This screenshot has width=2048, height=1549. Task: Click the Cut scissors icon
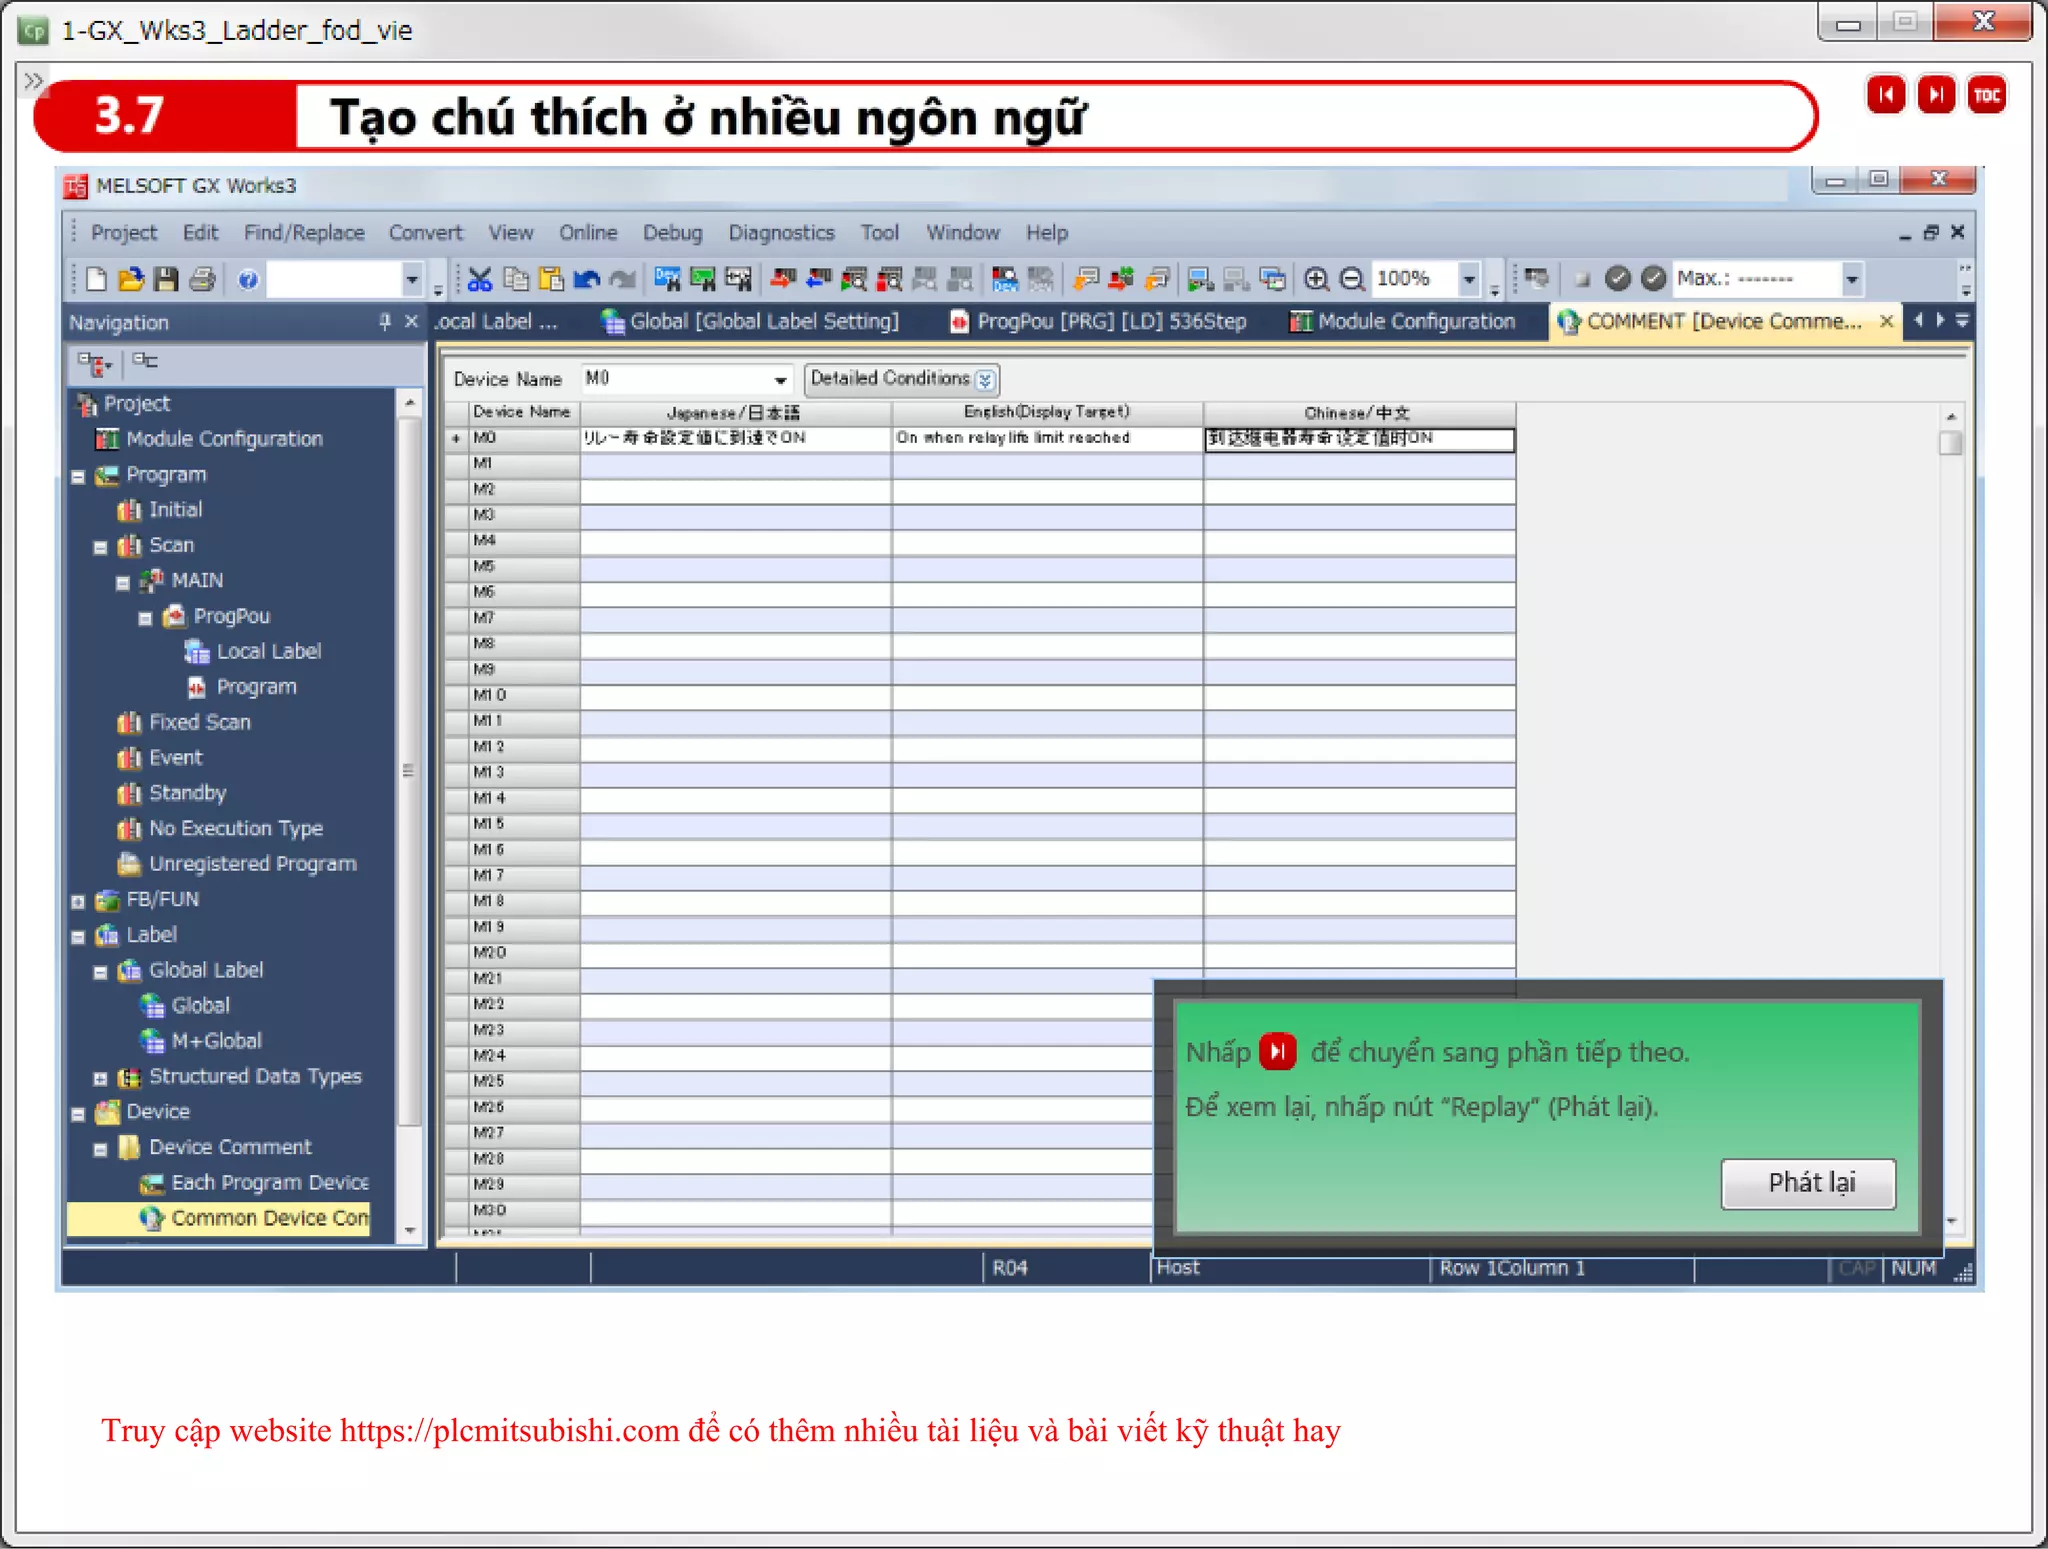480,280
